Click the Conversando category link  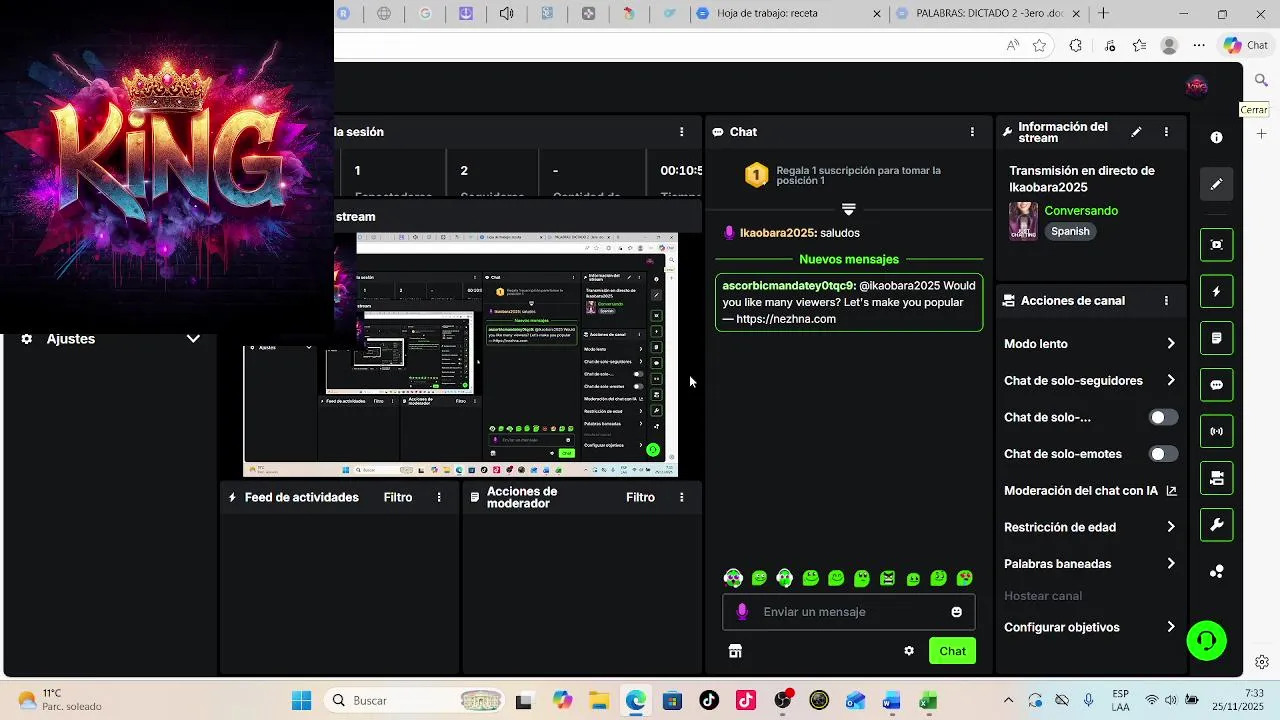[1081, 211]
